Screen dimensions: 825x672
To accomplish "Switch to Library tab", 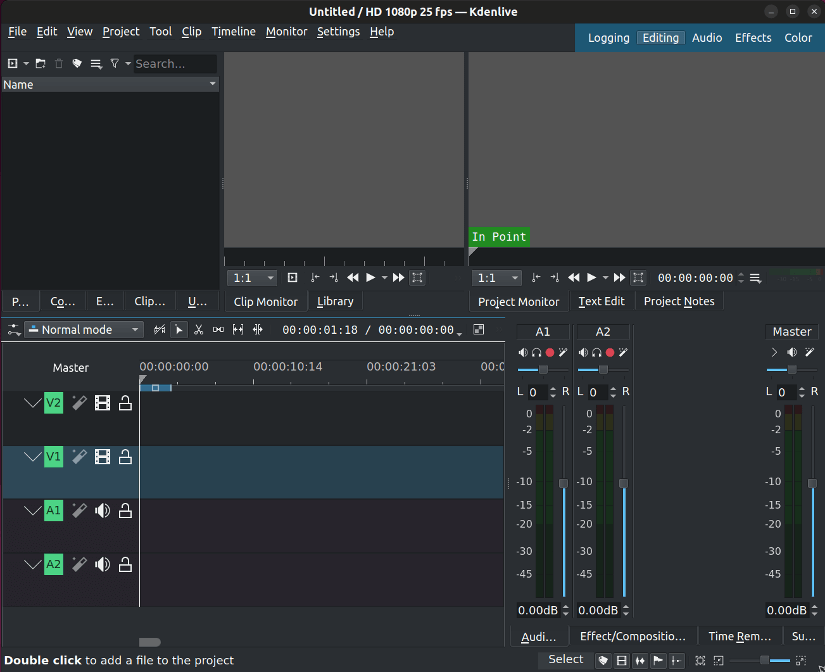I will point(335,302).
